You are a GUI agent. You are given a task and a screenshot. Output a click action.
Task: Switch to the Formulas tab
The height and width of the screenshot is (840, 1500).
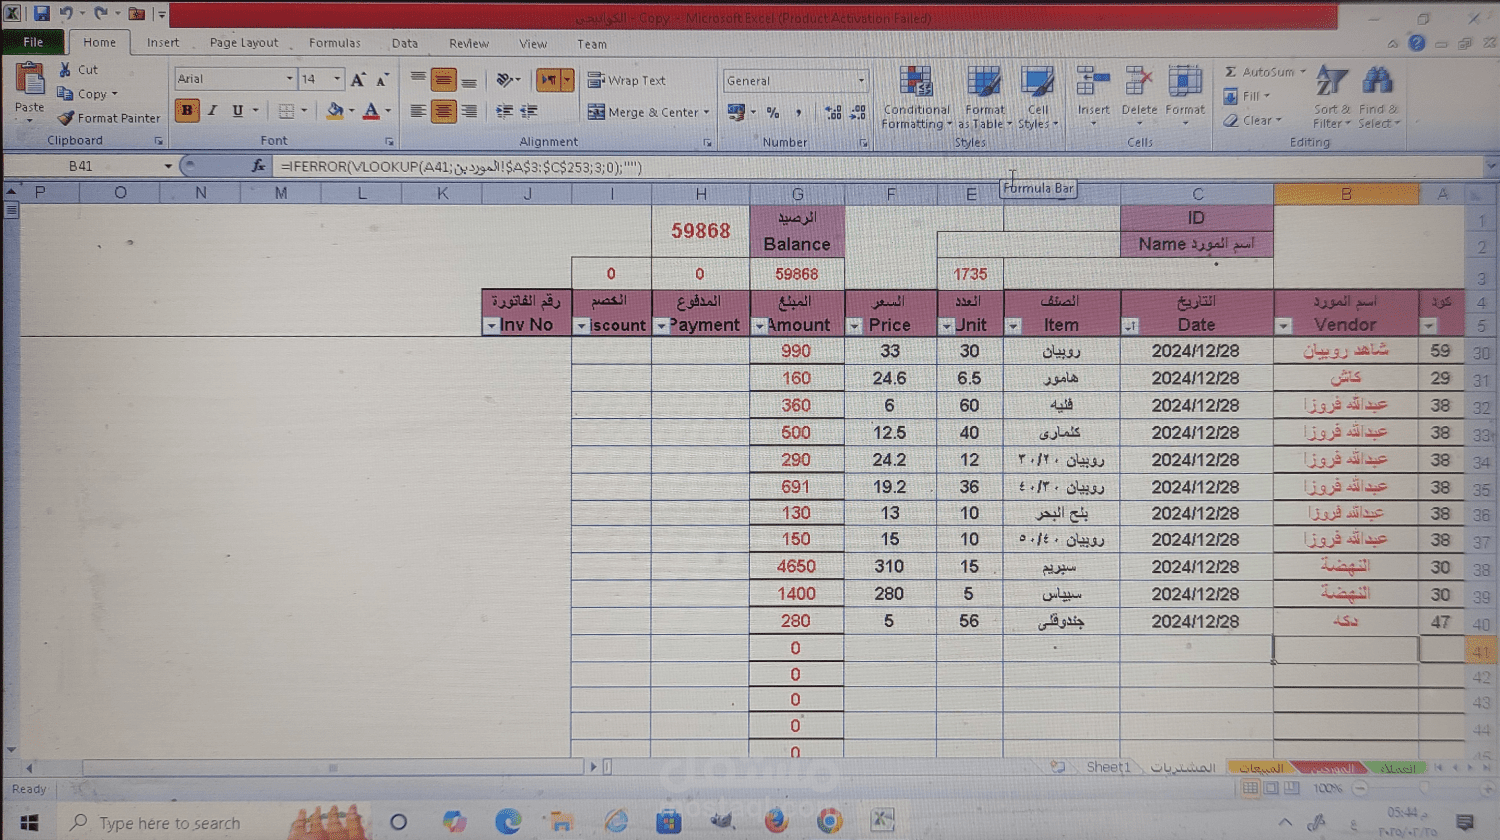point(334,43)
